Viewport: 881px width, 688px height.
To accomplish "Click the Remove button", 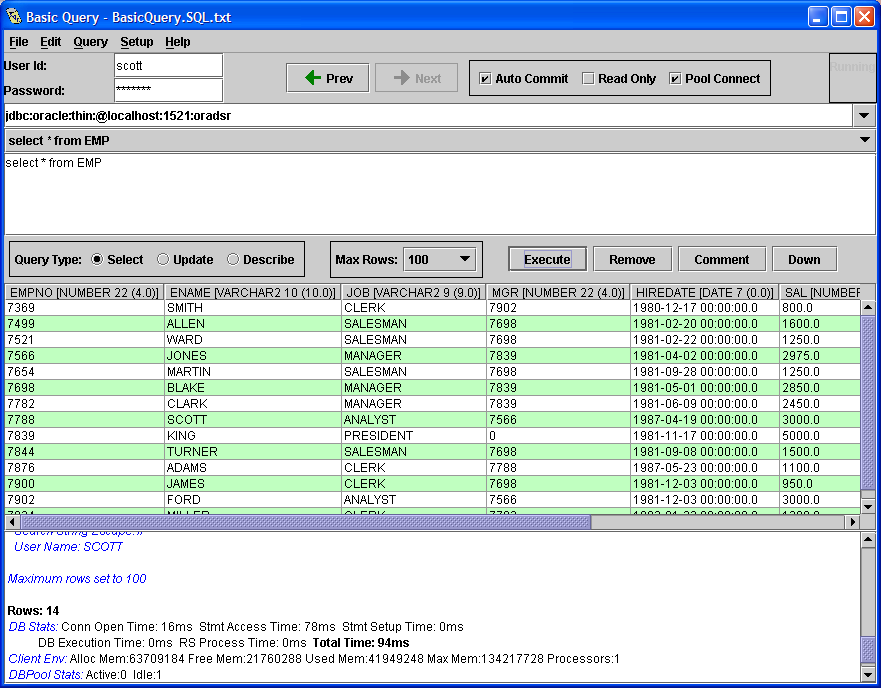I will [x=632, y=259].
